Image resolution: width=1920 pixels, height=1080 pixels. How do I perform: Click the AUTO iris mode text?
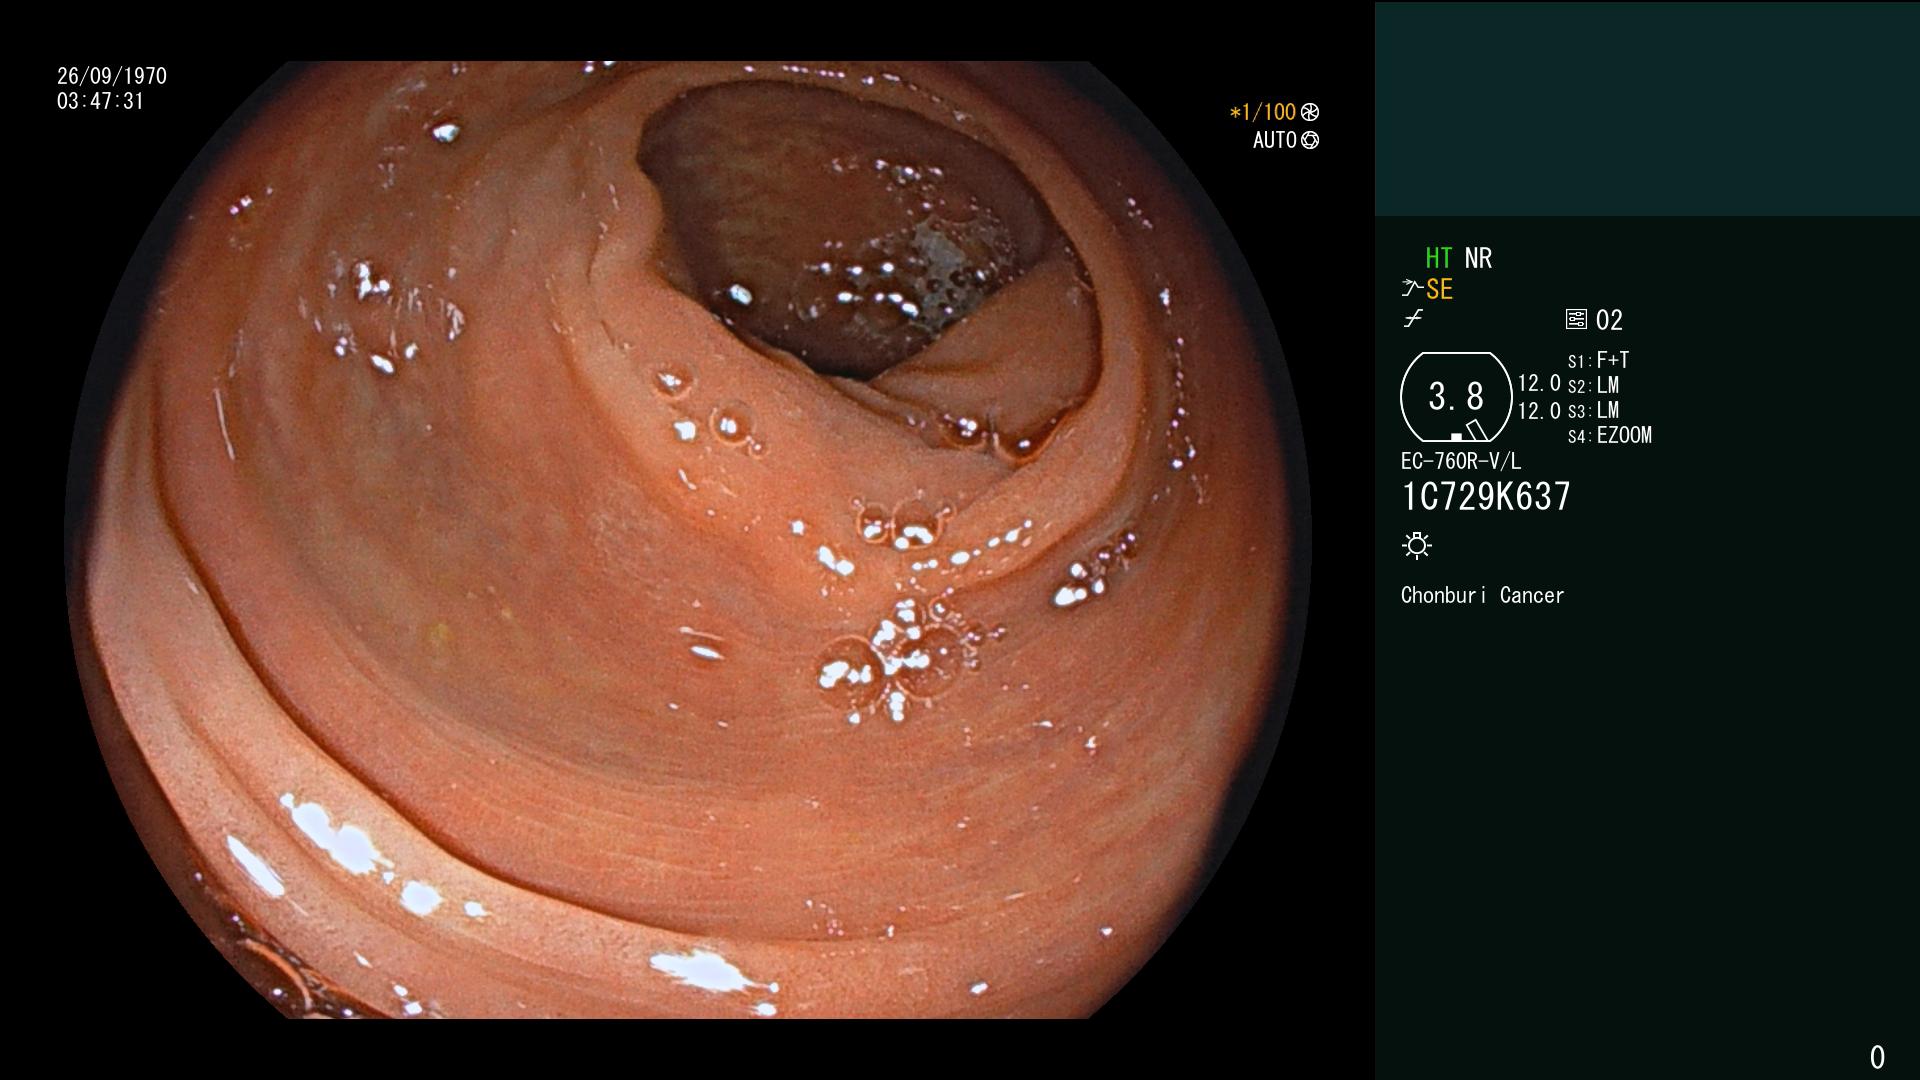pos(1275,140)
